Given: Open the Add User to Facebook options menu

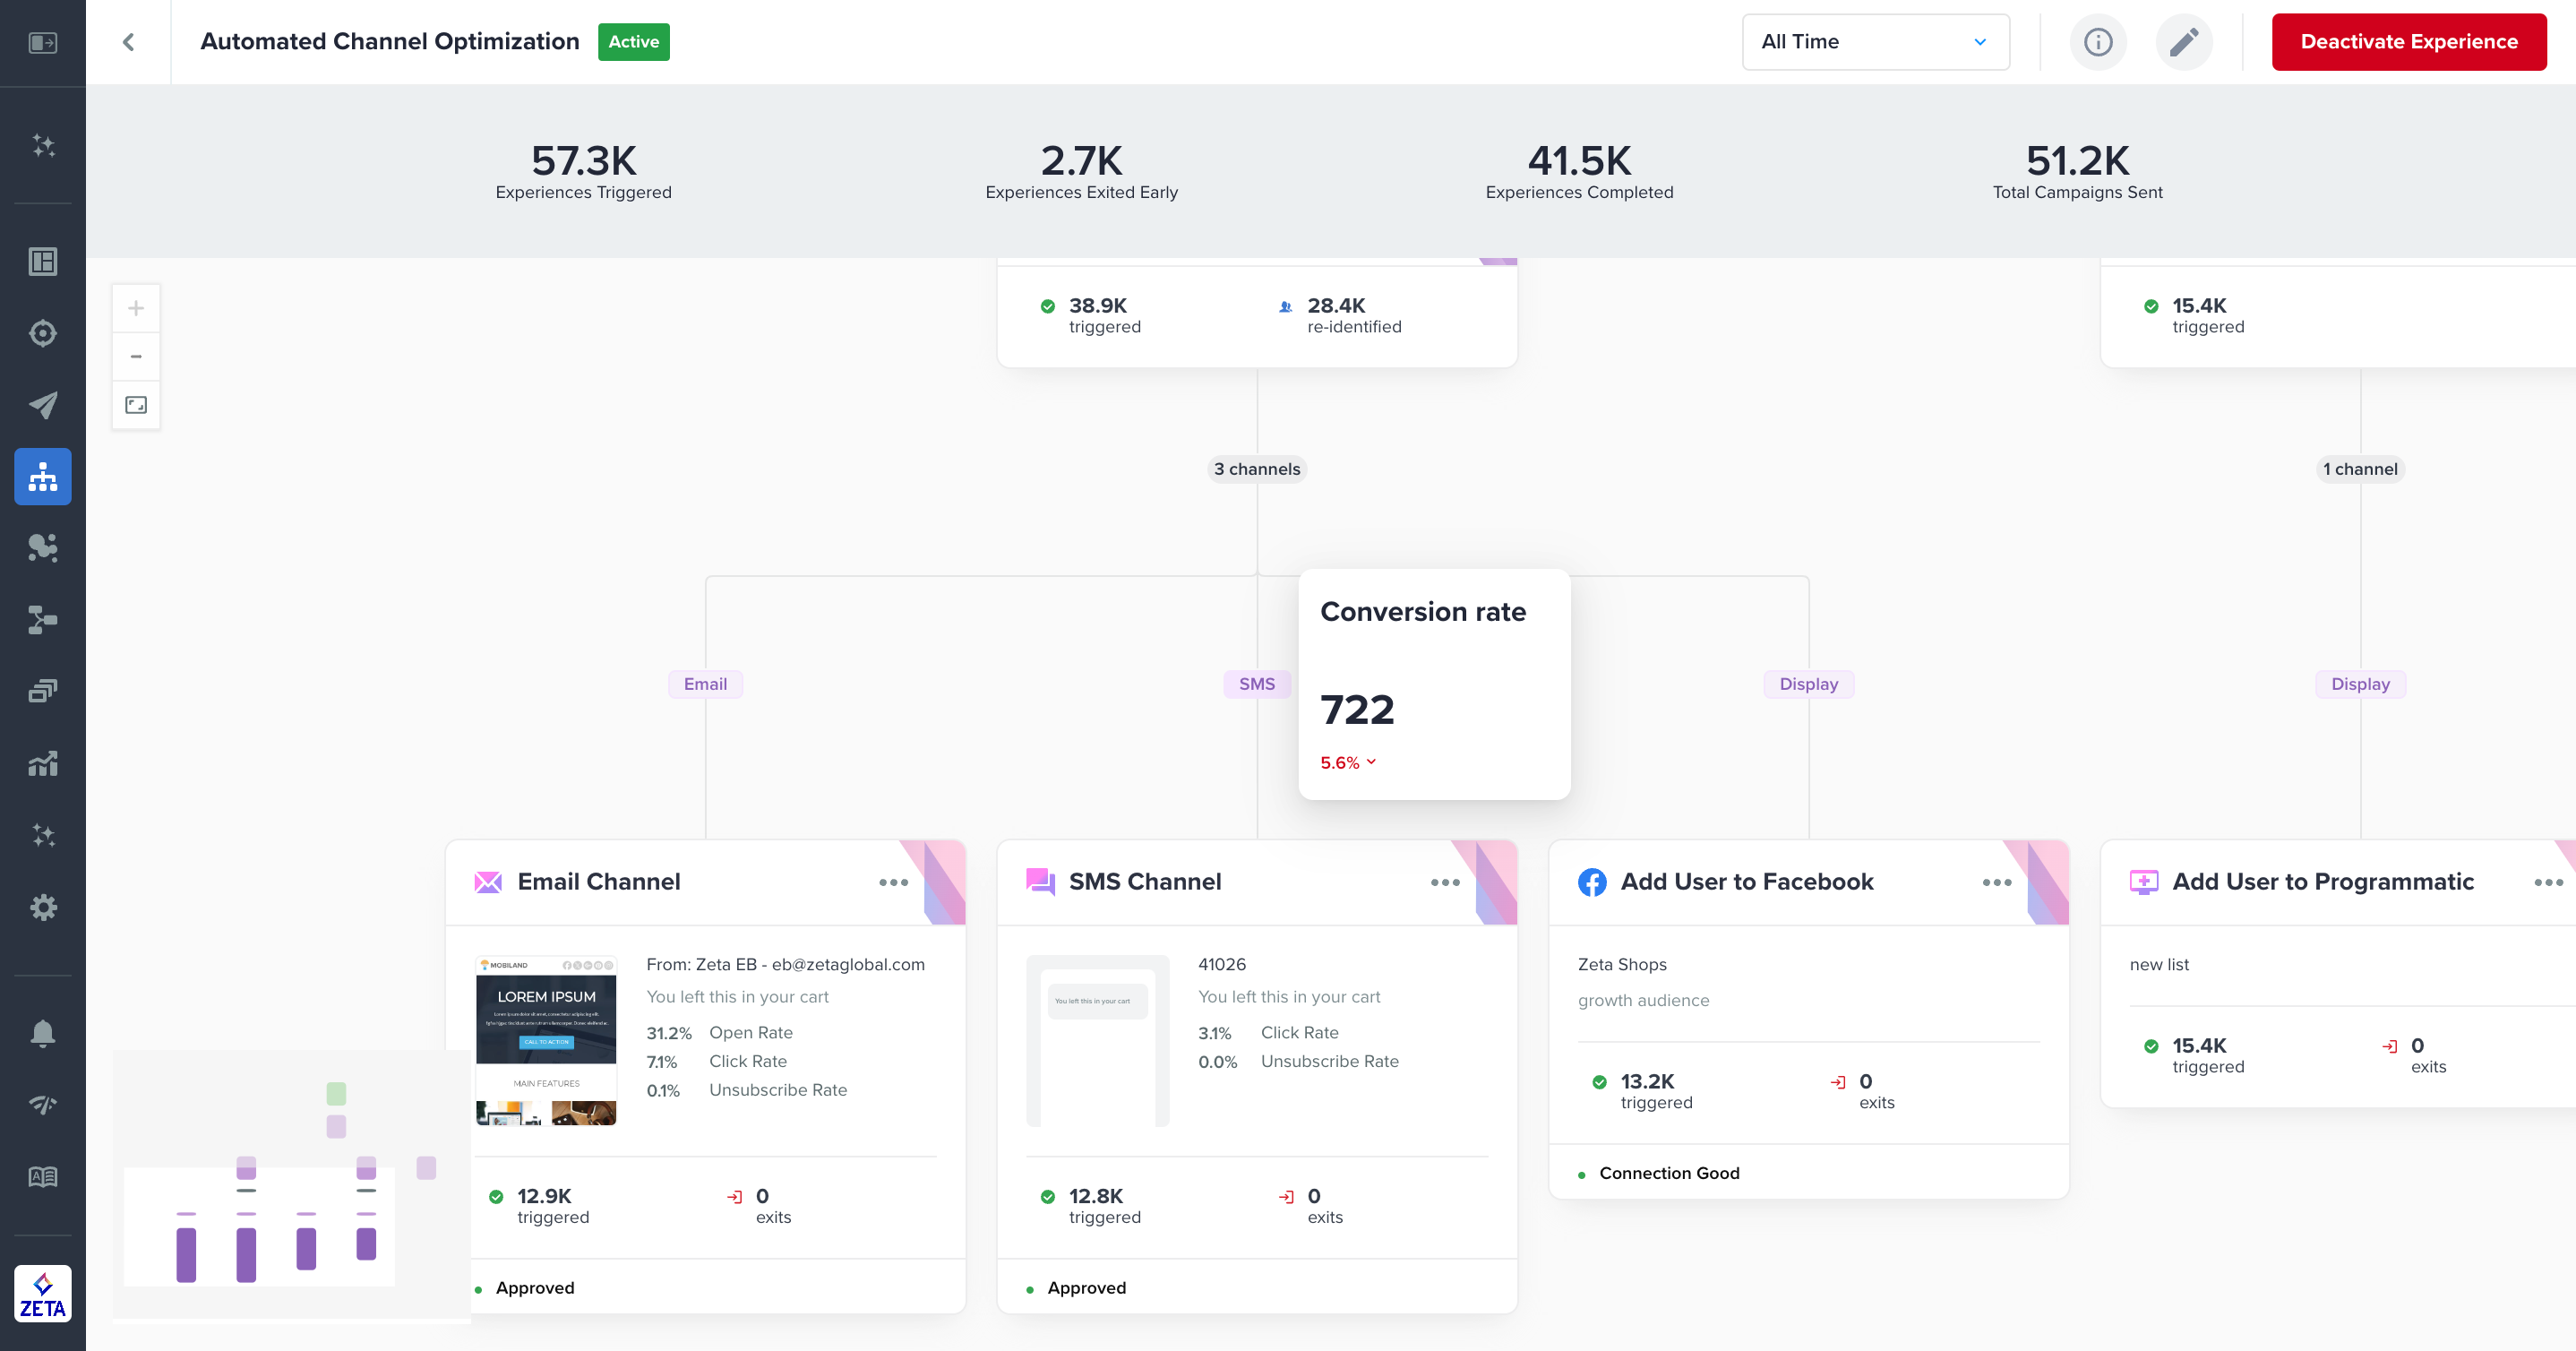Looking at the screenshot, I should 1994,881.
